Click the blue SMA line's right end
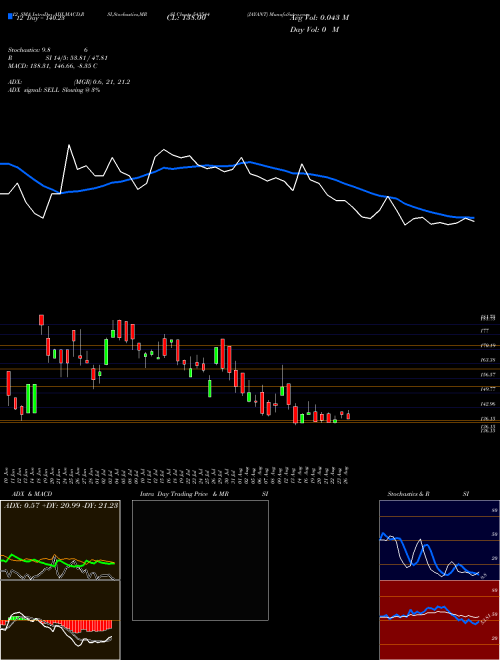The width and height of the screenshot is (500, 660). tap(473, 218)
